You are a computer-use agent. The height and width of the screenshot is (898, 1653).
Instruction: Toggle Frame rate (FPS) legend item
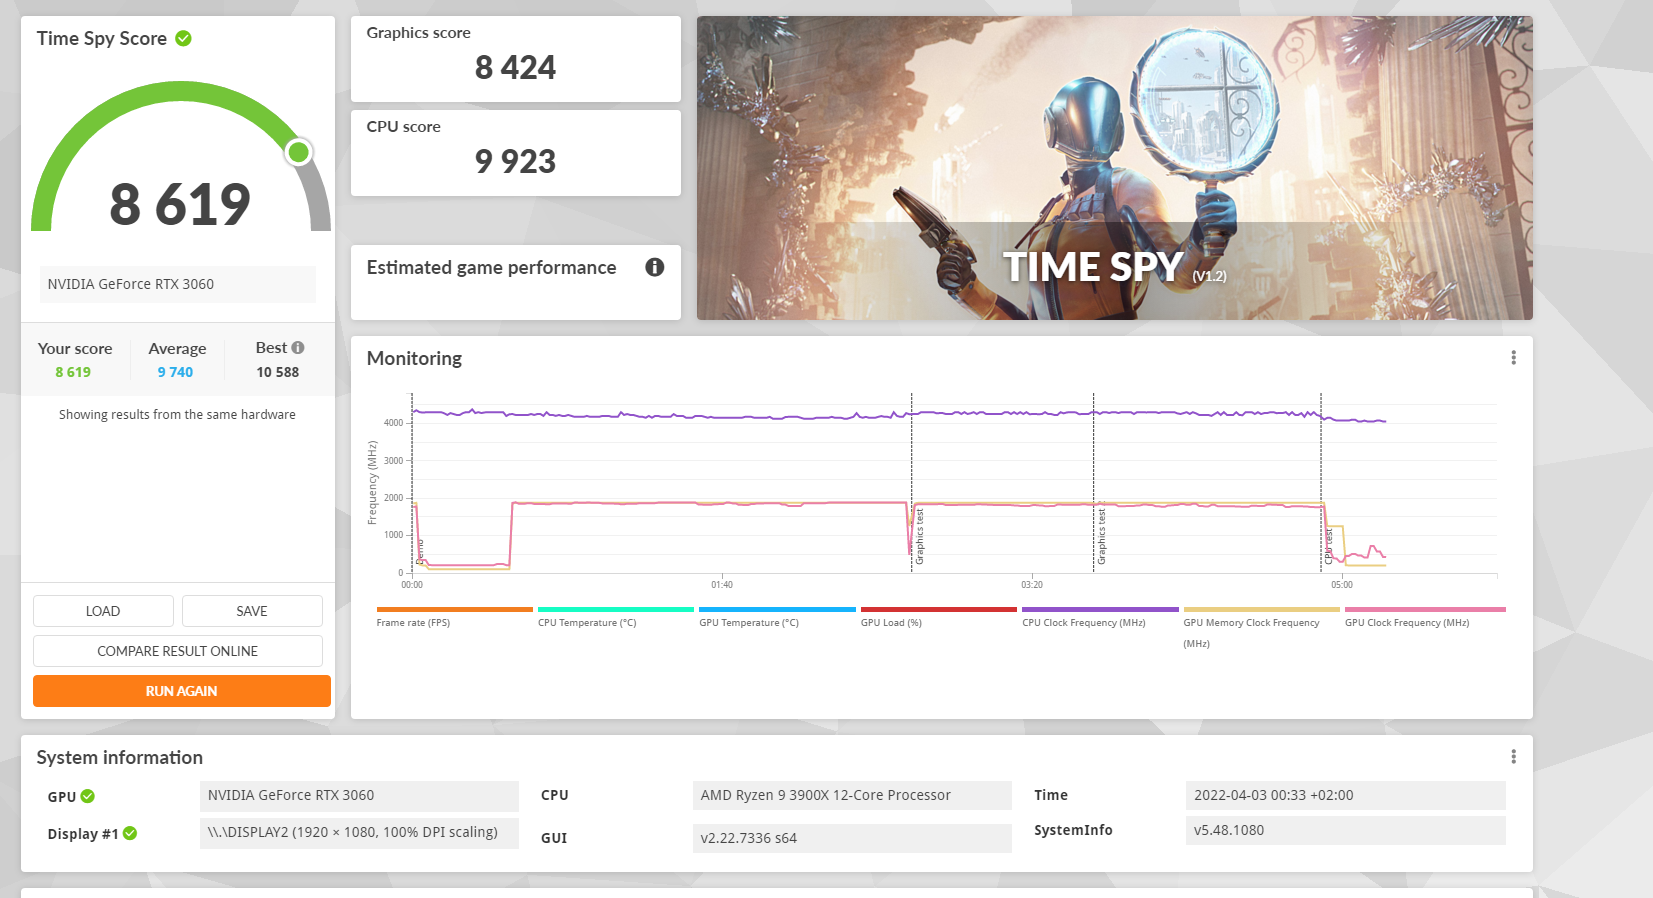pyautogui.click(x=413, y=622)
